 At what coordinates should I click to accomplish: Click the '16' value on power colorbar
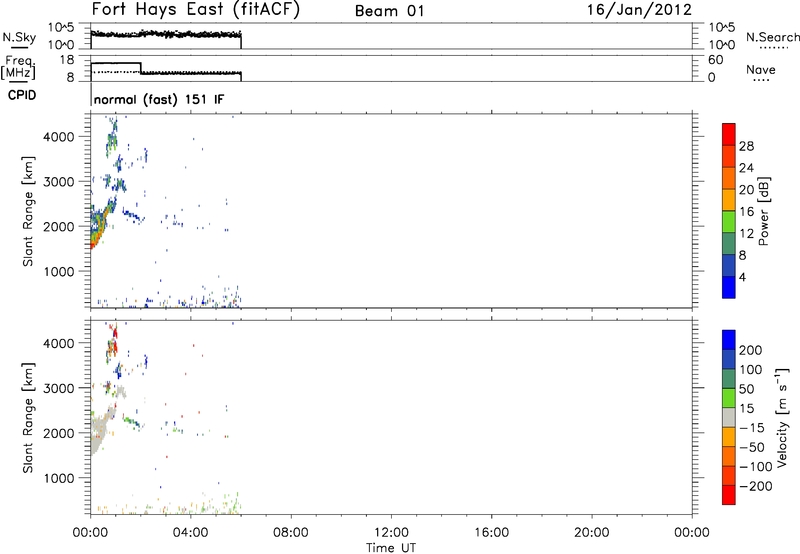[x=746, y=212]
